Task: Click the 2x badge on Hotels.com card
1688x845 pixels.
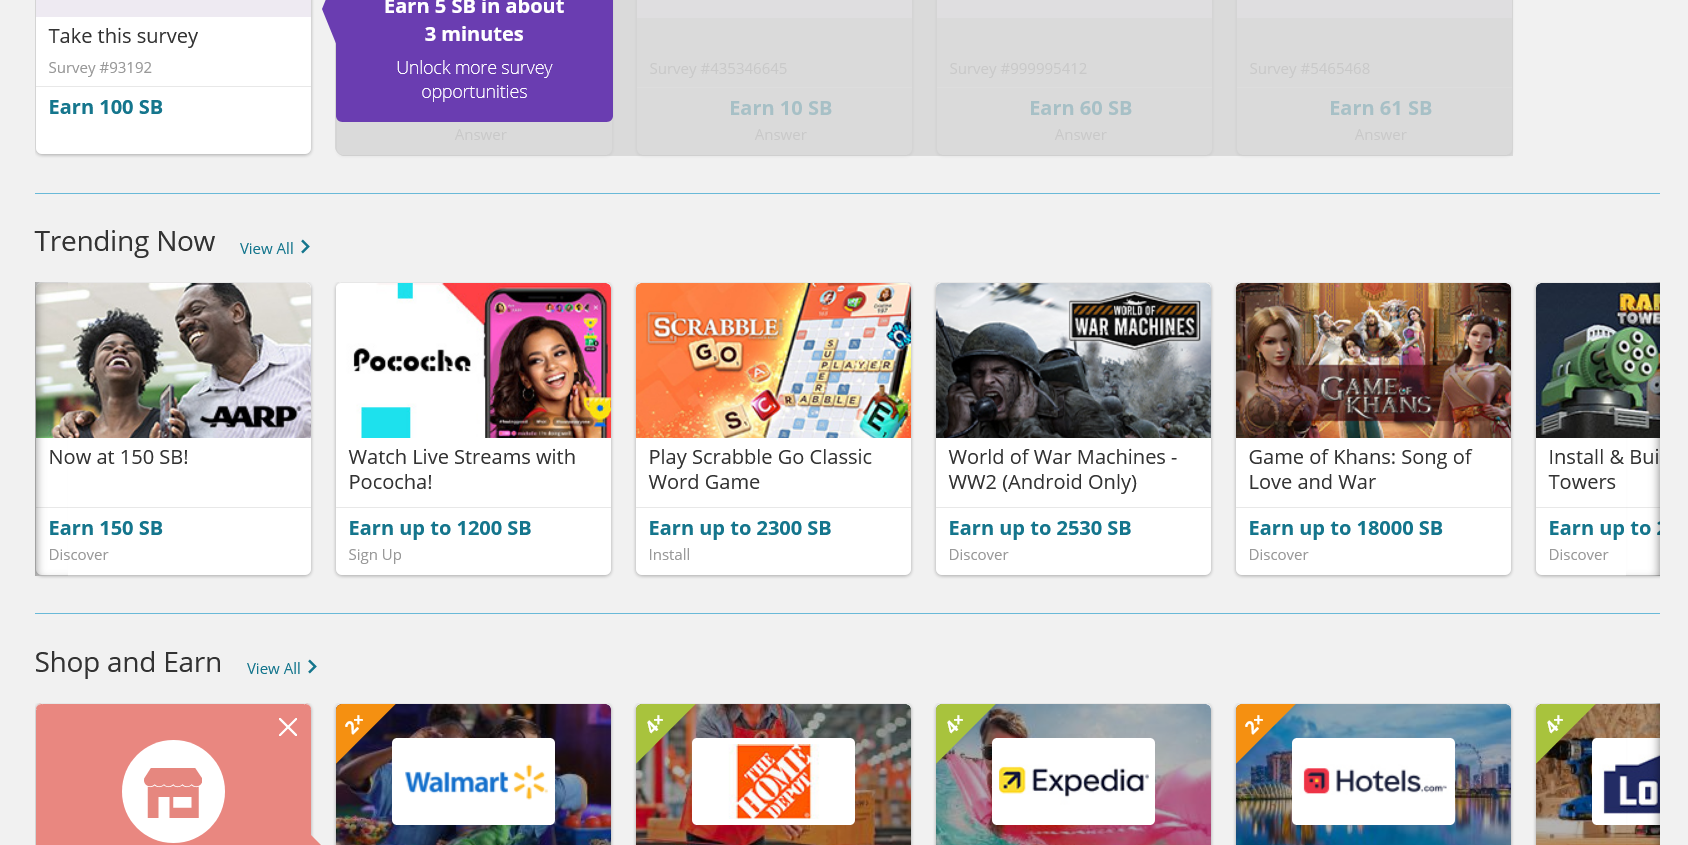Action: coord(1254,723)
